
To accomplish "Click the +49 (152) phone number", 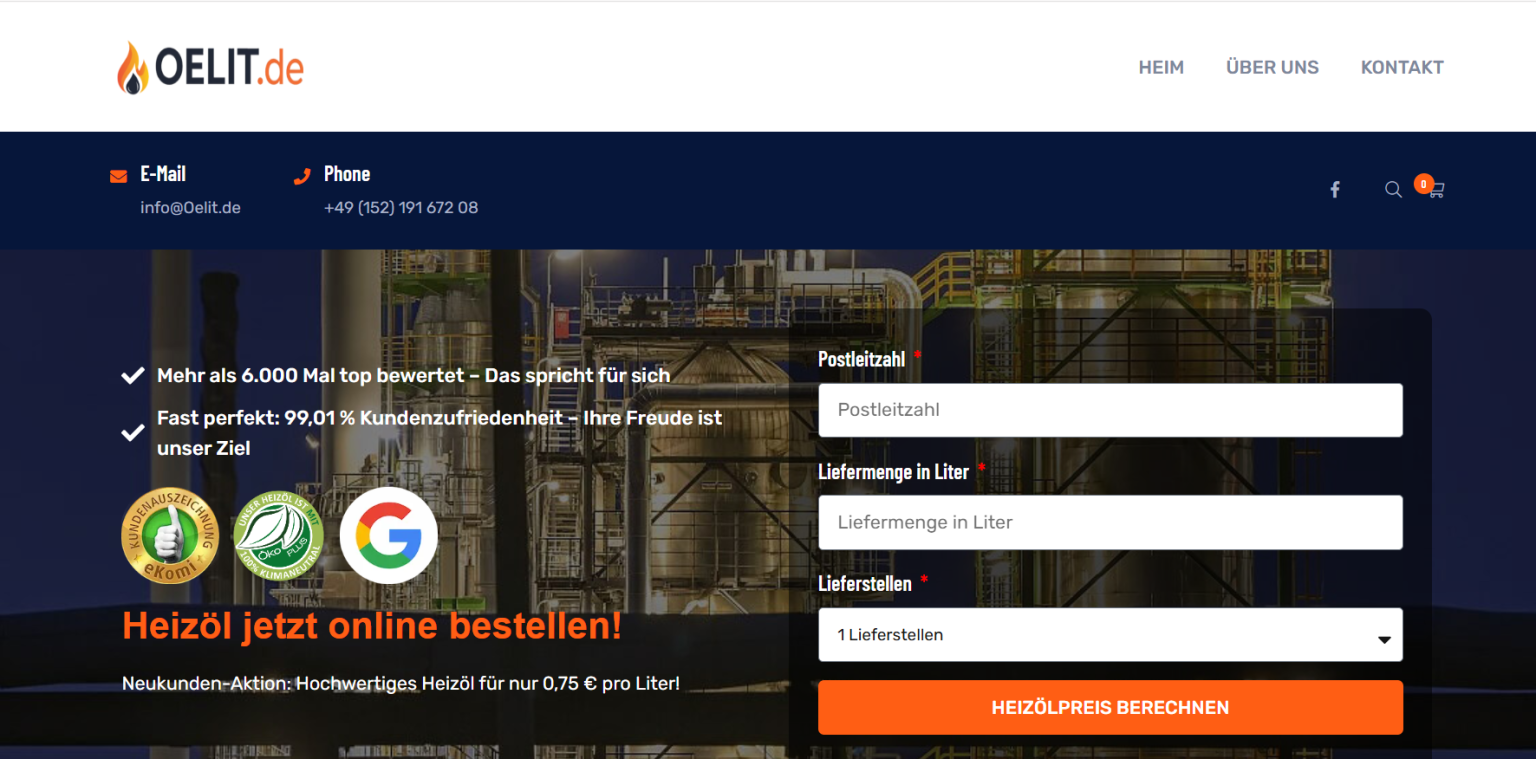I will pos(401,208).
